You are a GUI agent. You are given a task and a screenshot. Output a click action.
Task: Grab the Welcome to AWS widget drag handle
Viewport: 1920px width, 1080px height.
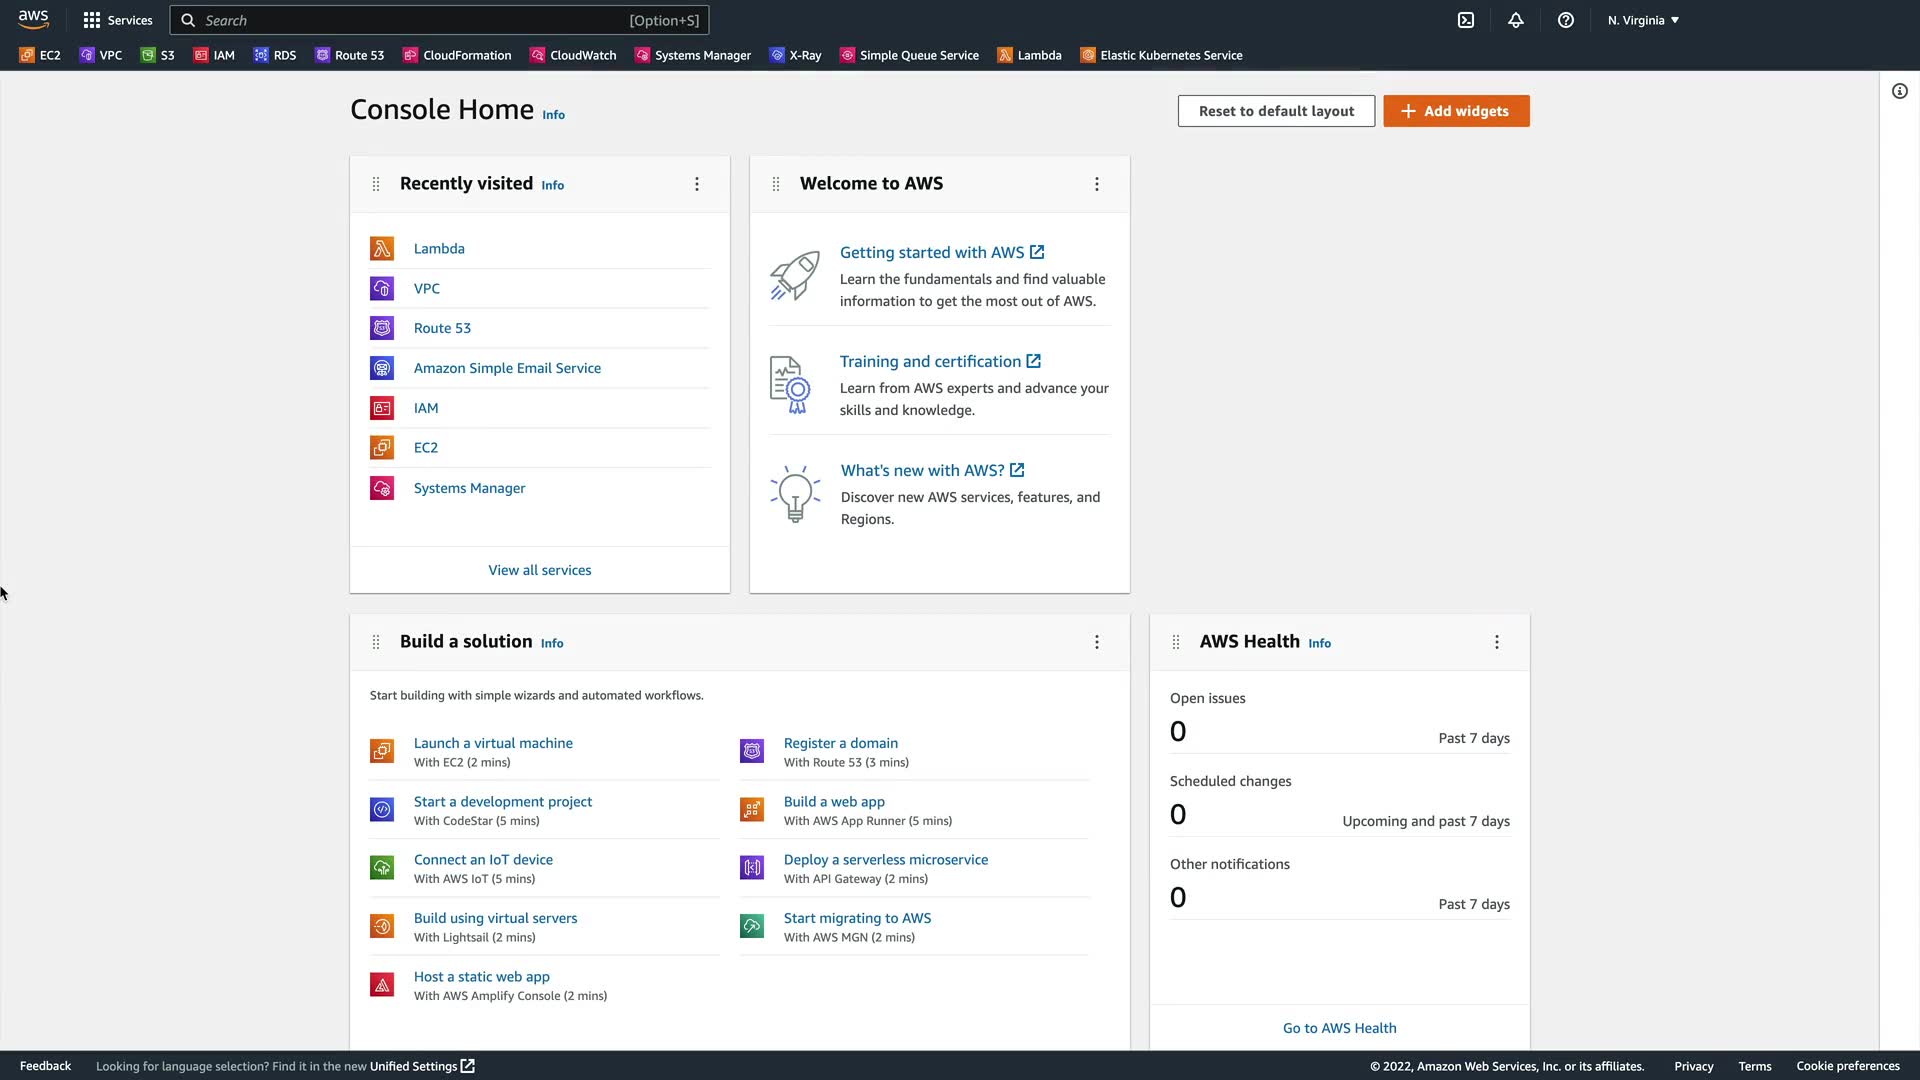point(776,184)
